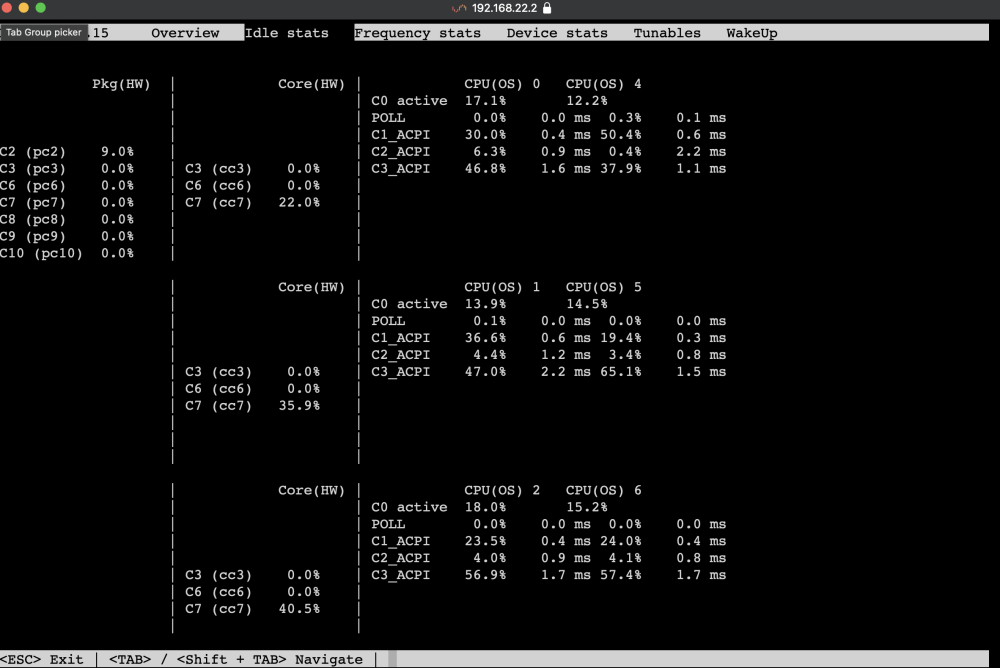1000x668 pixels.
Task: Click the CPU(OS) 1 column header
Action: point(502,287)
